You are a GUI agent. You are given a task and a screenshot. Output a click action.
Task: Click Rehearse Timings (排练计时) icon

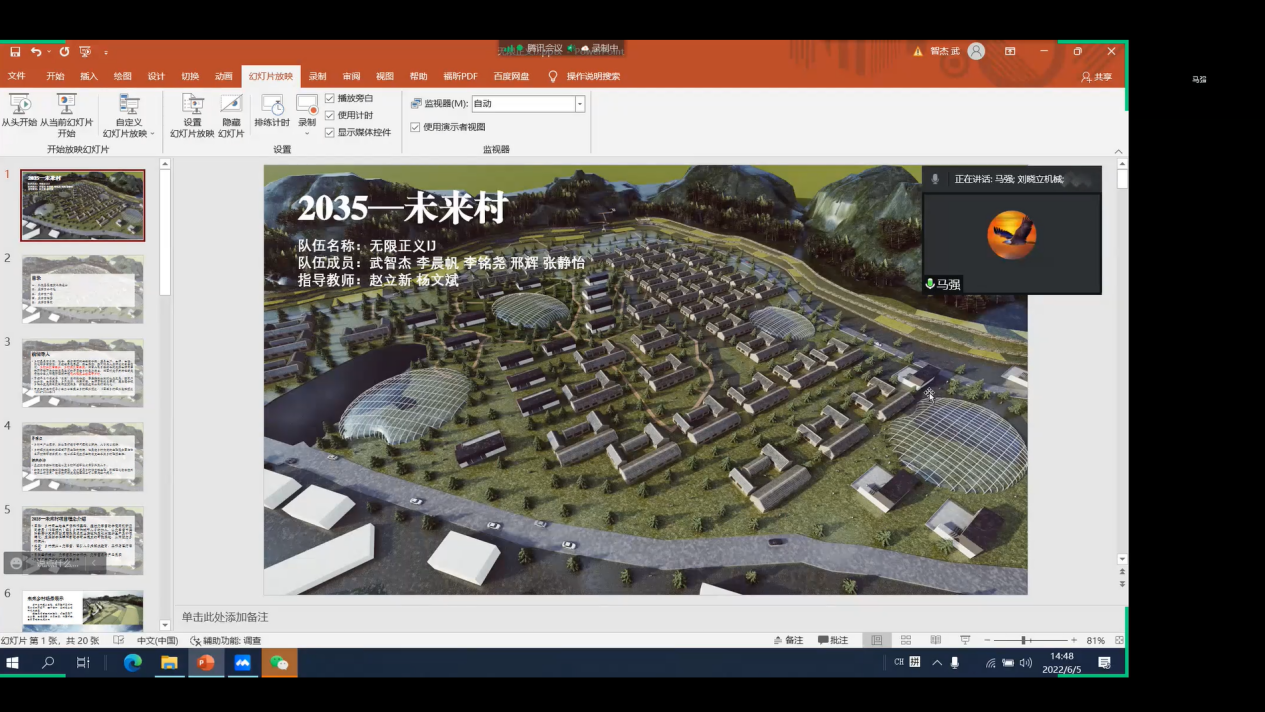point(271,110)
